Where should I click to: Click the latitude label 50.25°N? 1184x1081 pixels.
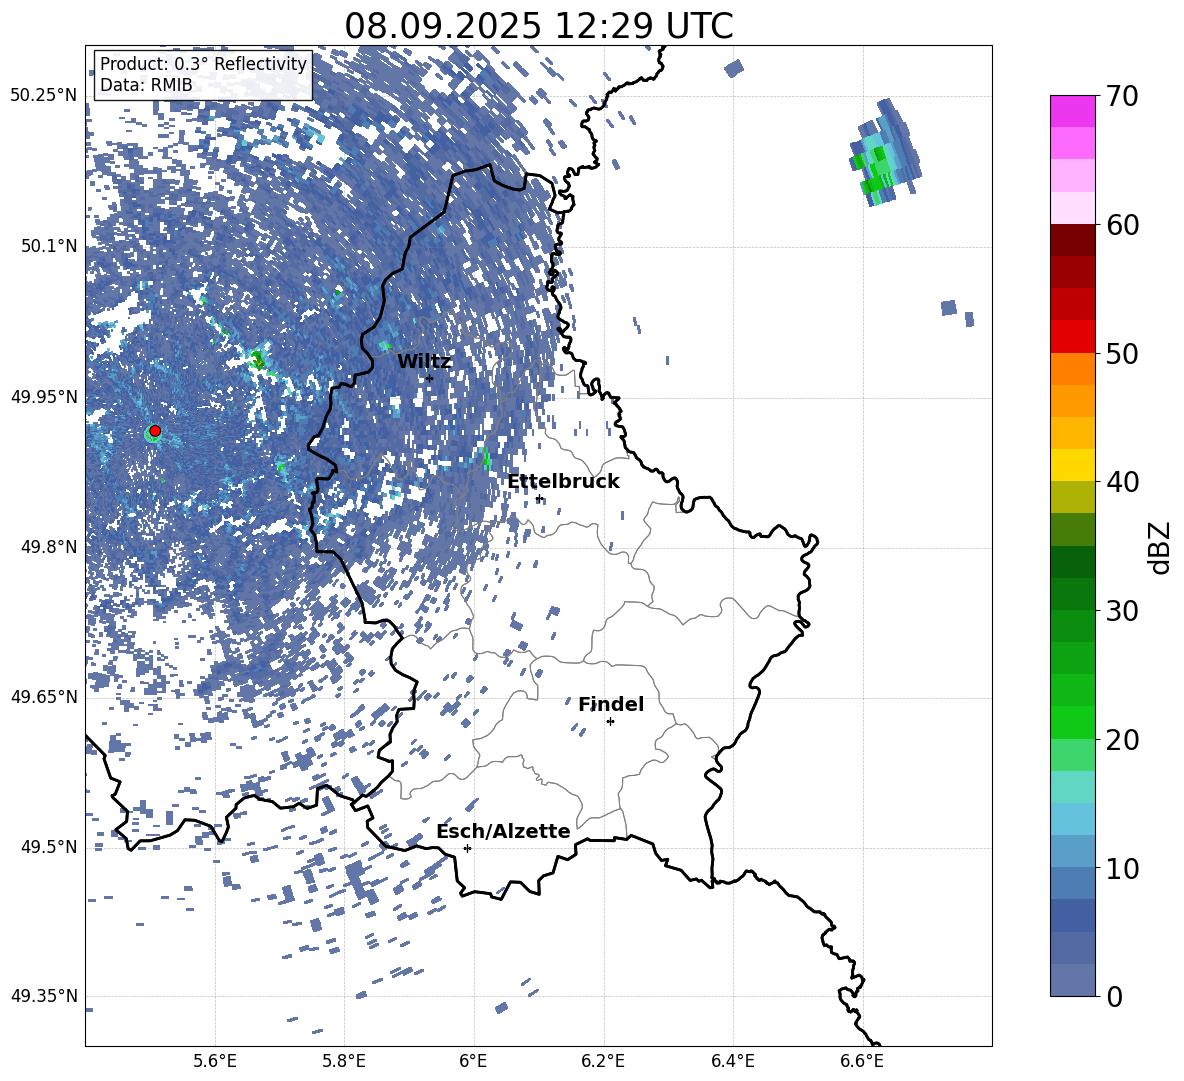pyautogui.click(x=44, y=95)
